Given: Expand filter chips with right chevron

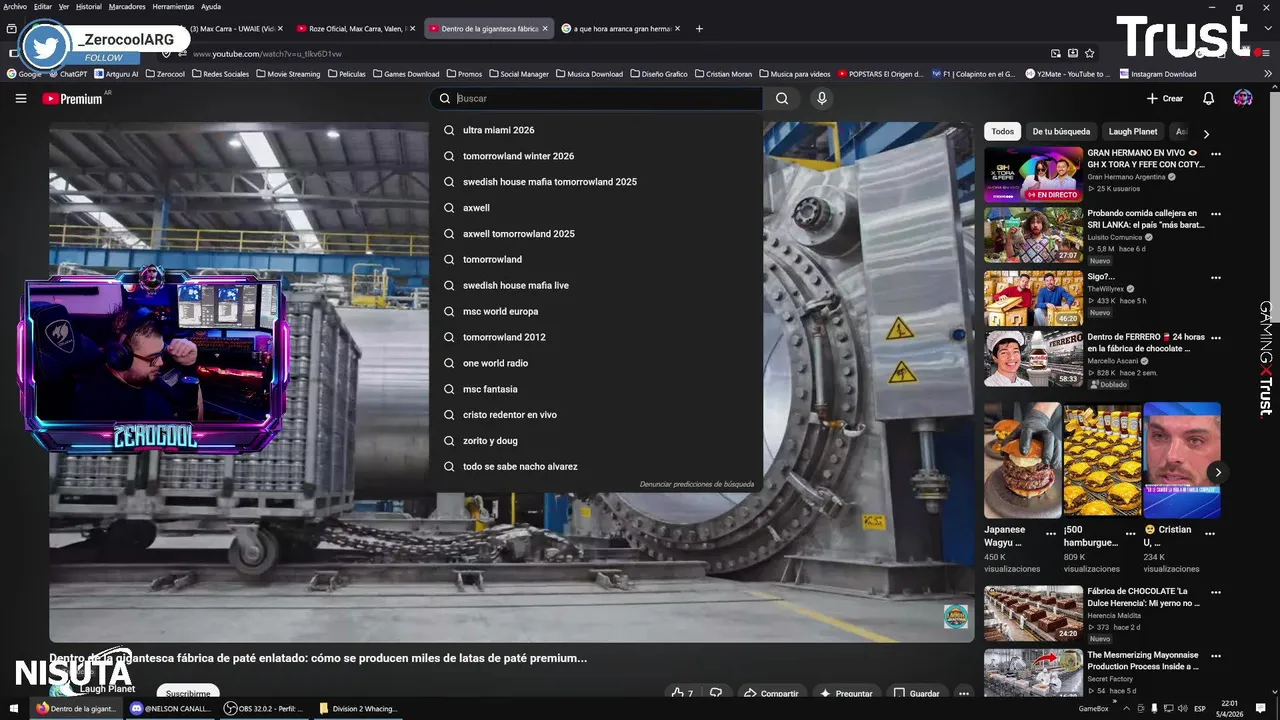Looking at the screenshot, I should (x=1206, y=133).
